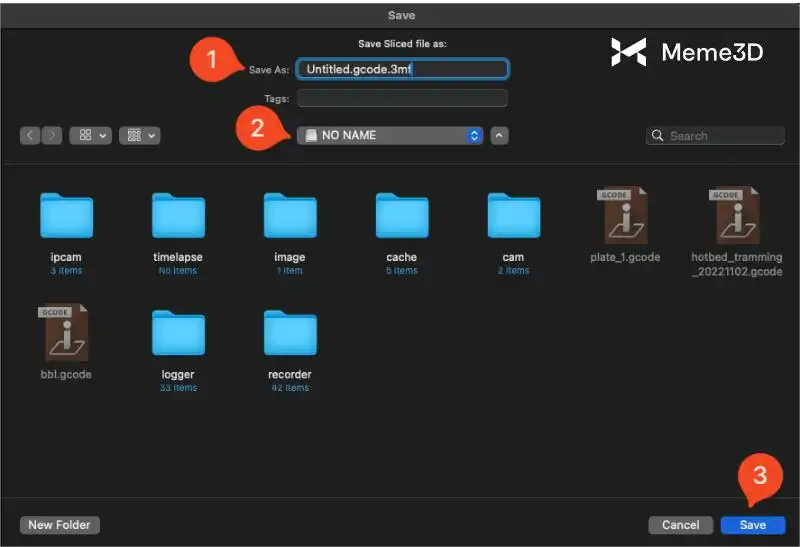Open the cache folder
Screen dimensions: 800x547
(402, 215)
